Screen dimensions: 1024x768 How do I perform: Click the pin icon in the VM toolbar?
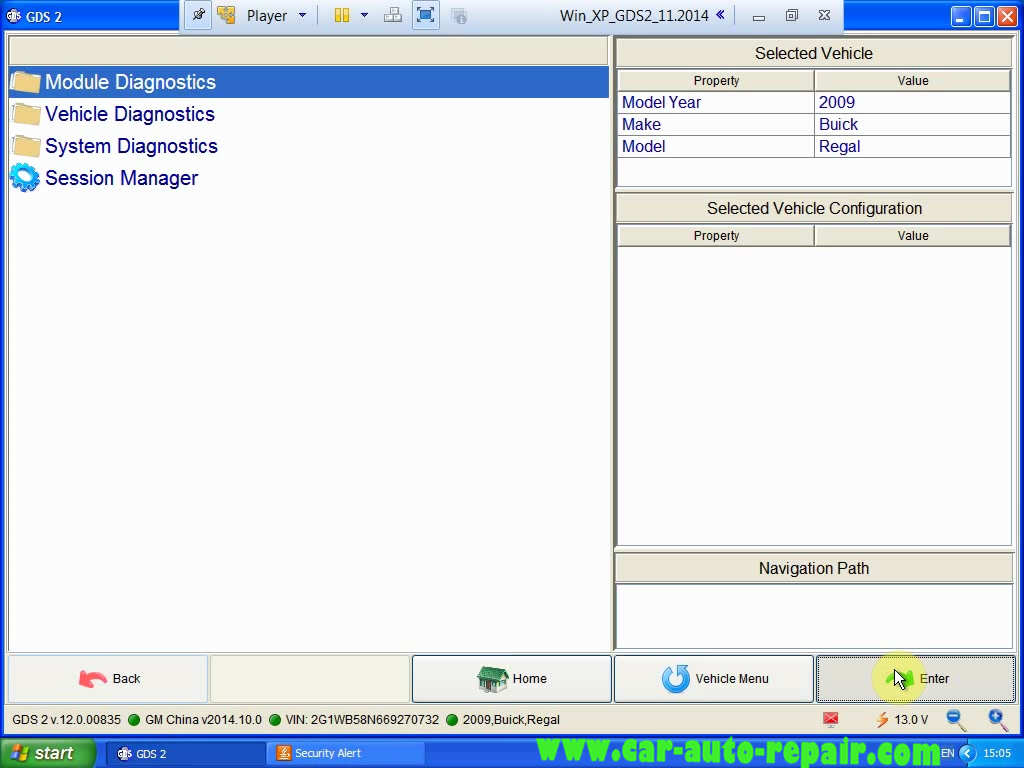pyautogui.click(x=198, y=15)
